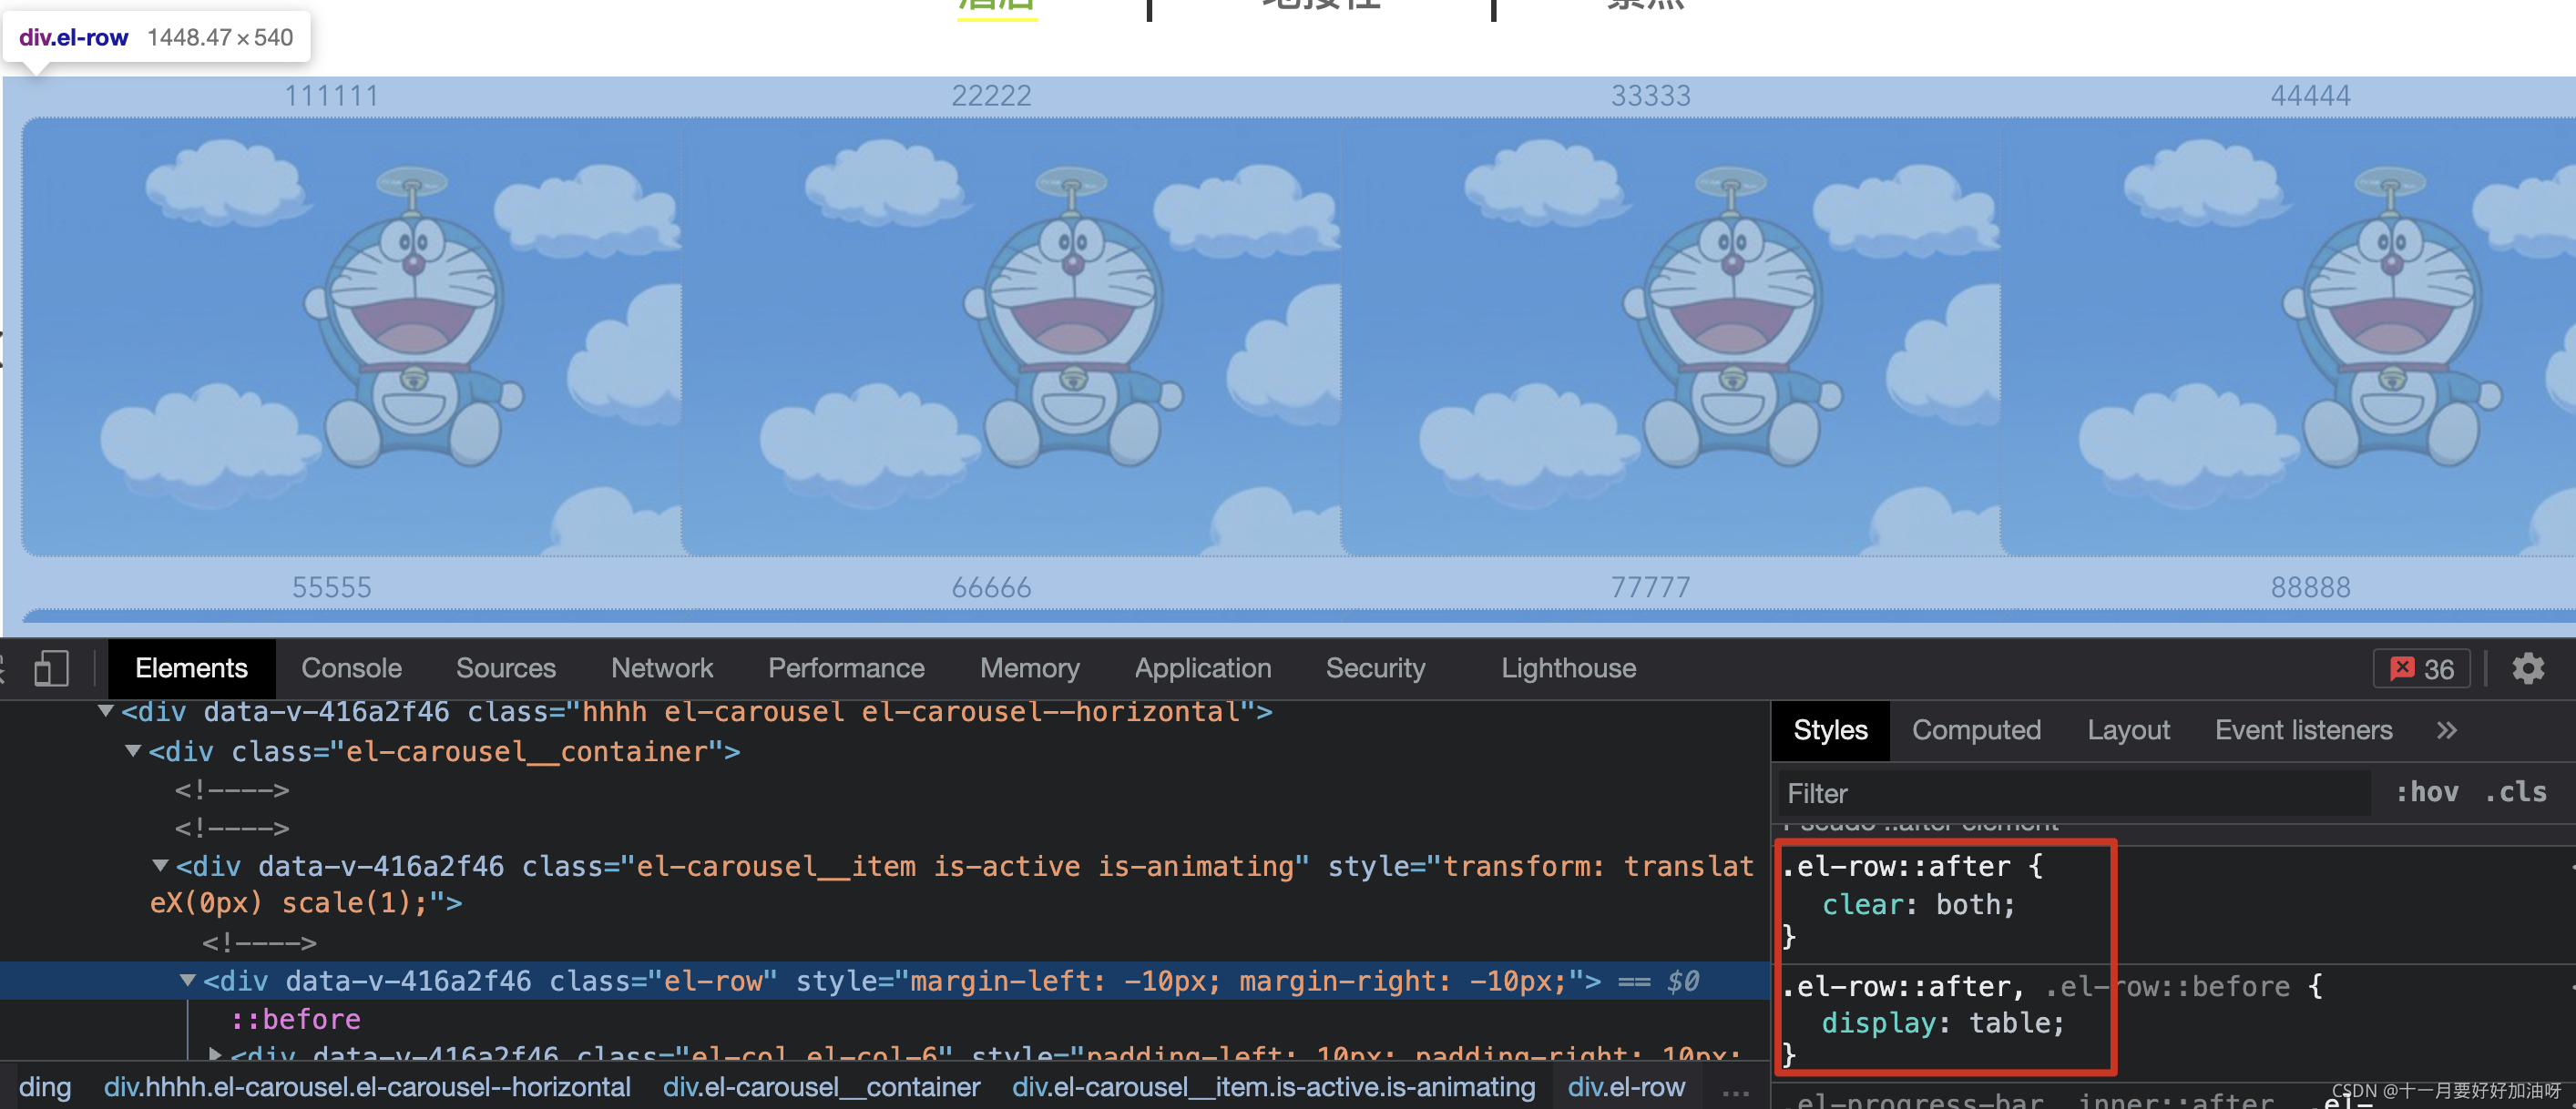The image size is (2576, 1109).
Task: Click div.hhhh.el-carousel breadcrumb item
Action: coord(367,1087)
